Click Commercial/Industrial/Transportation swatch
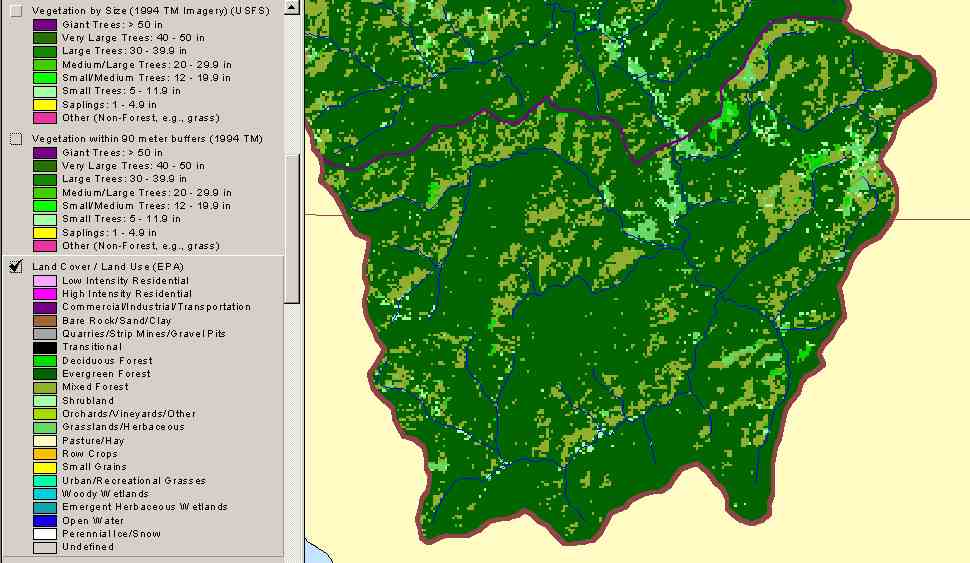Viewport: 970px width, 563px height. [45, 307]
